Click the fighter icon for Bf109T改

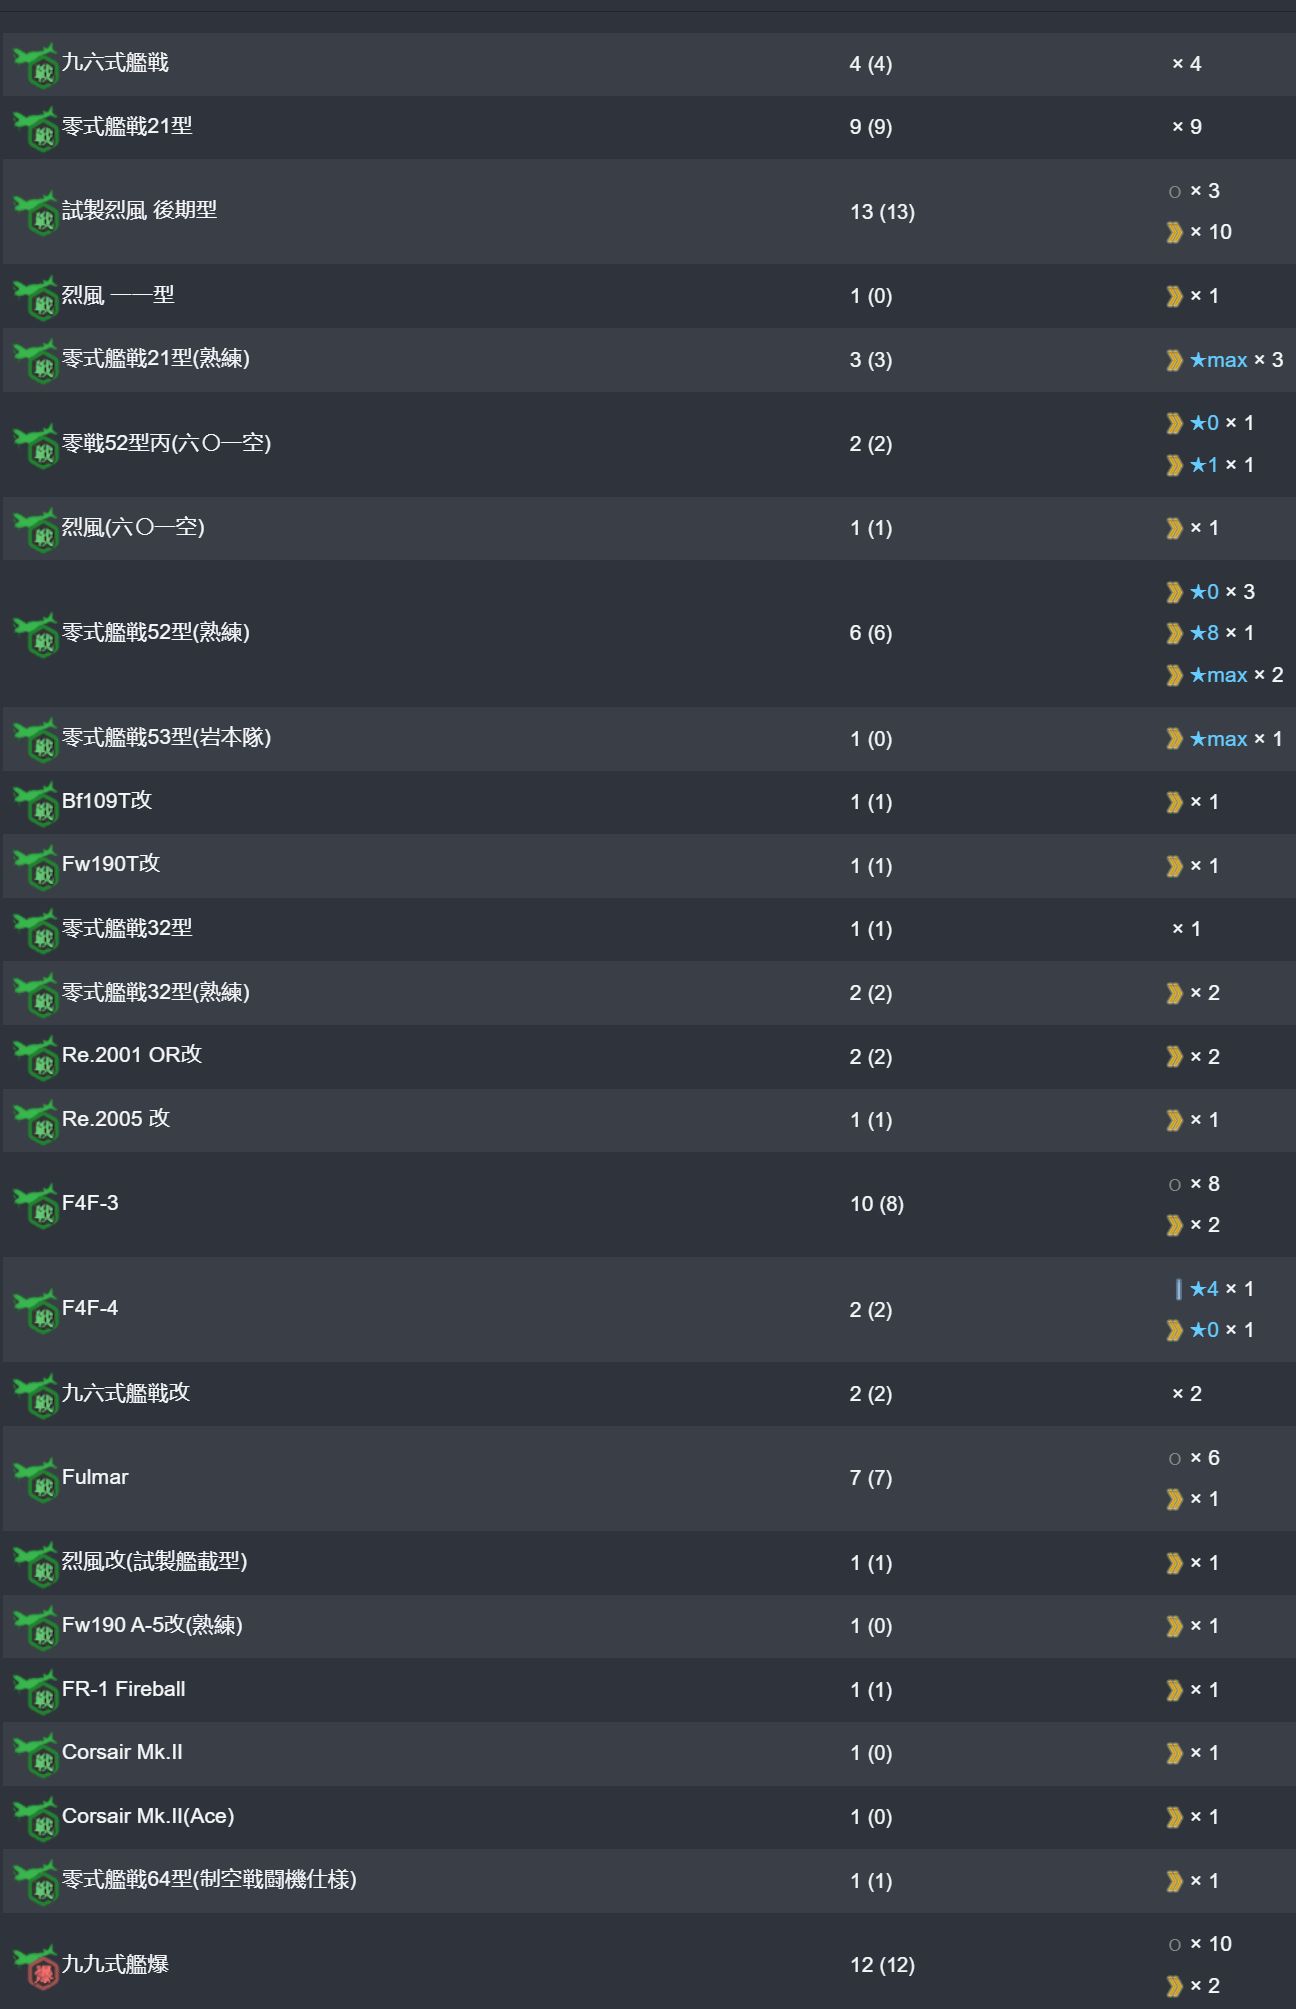(36, 802)
